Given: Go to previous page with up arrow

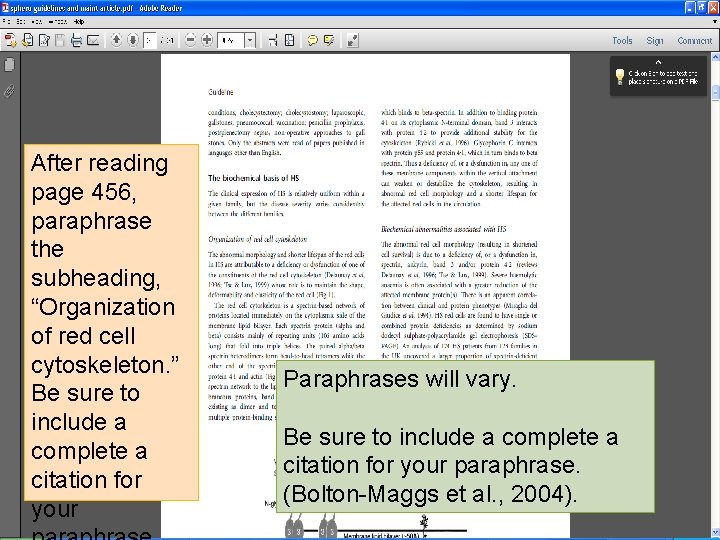Looking at the screenshot, I should click(116, 40).
